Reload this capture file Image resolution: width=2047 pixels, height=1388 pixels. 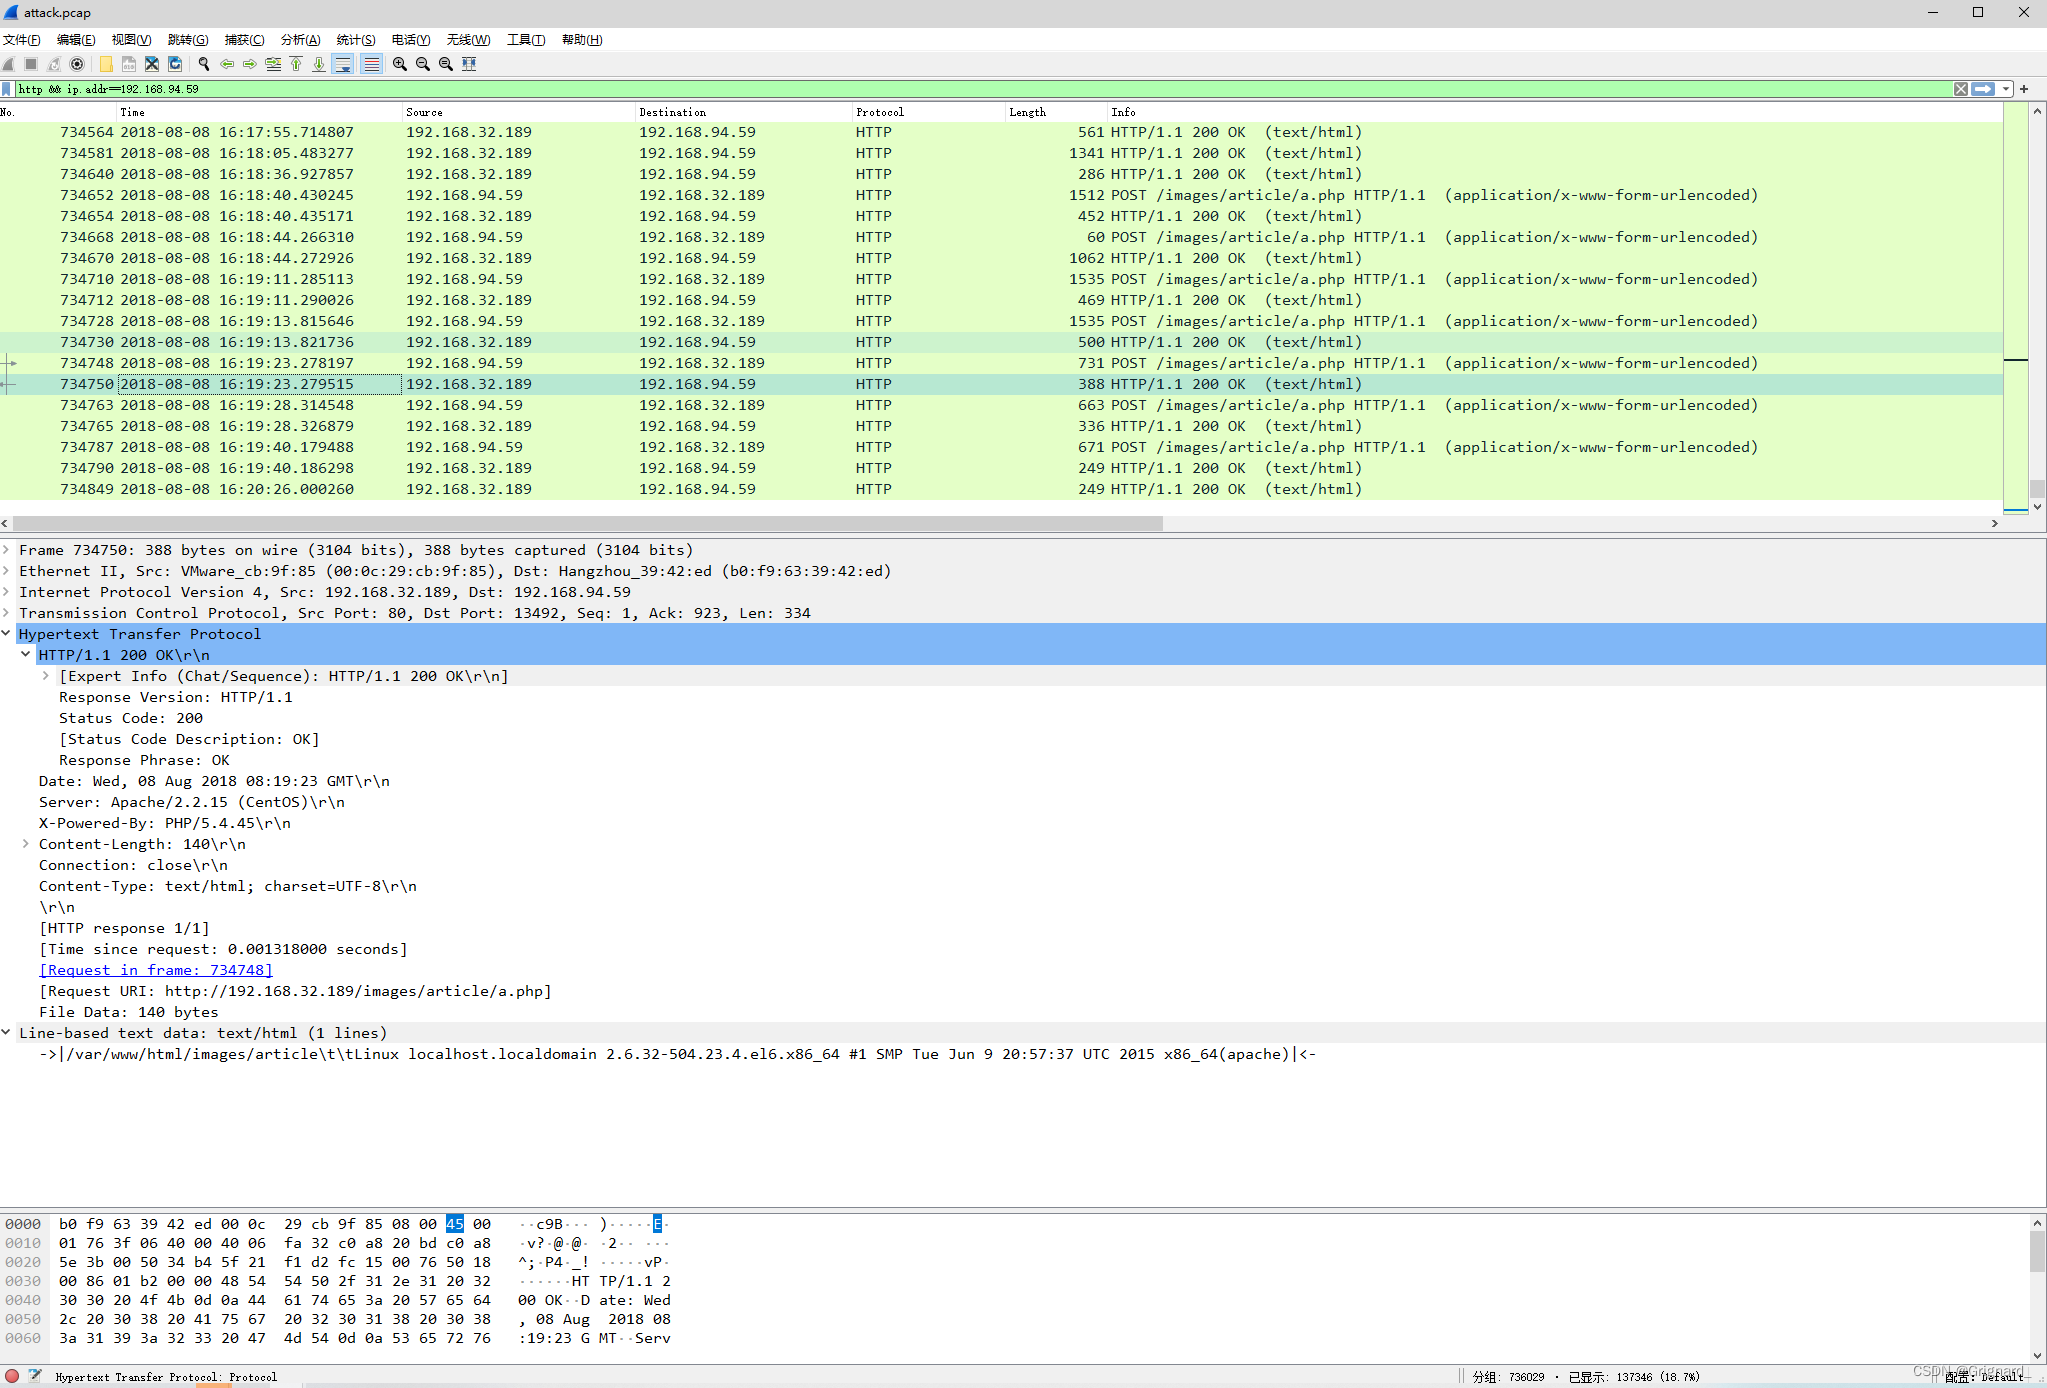pyautogui.click(x=175, y=64)
